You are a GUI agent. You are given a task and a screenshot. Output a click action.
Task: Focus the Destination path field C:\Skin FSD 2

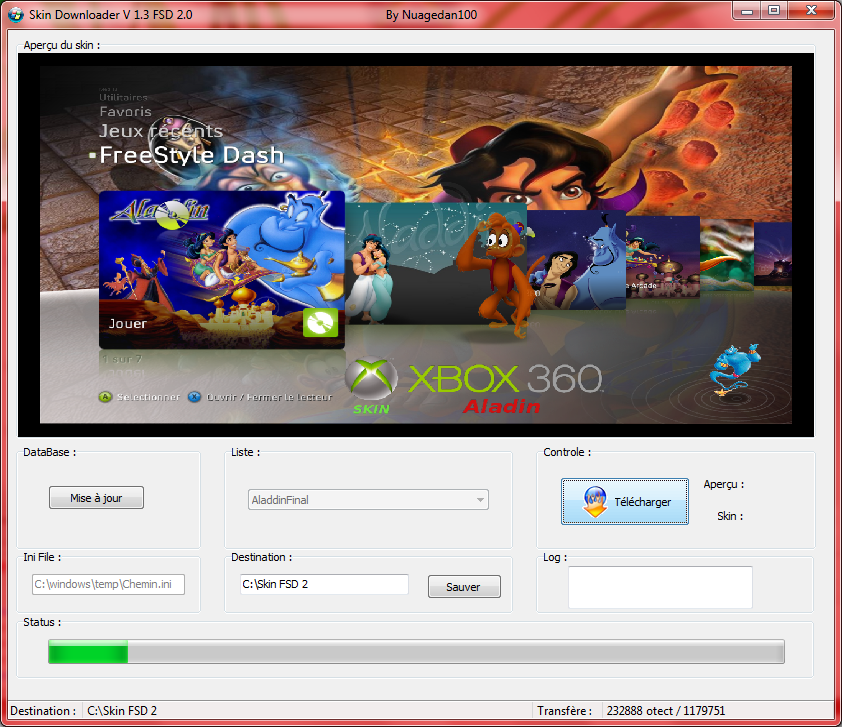click(x=324, y=584)
